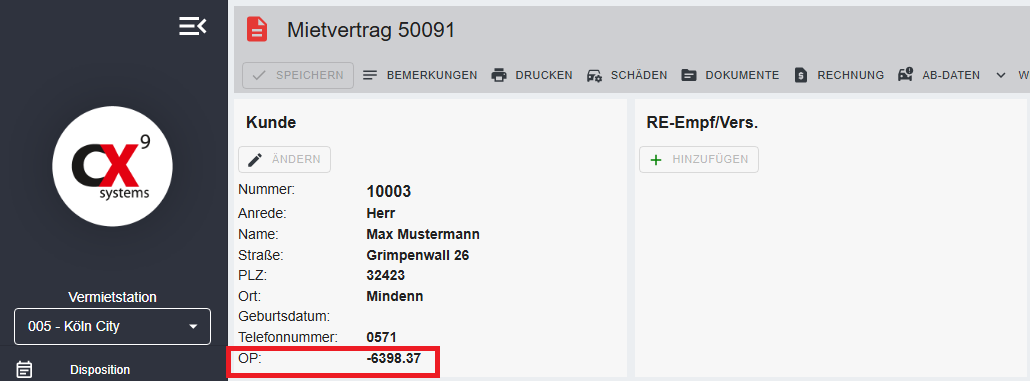Click the Drucken printer icon
Viewport: 1030px width, 381px height.
pos(499,76)
